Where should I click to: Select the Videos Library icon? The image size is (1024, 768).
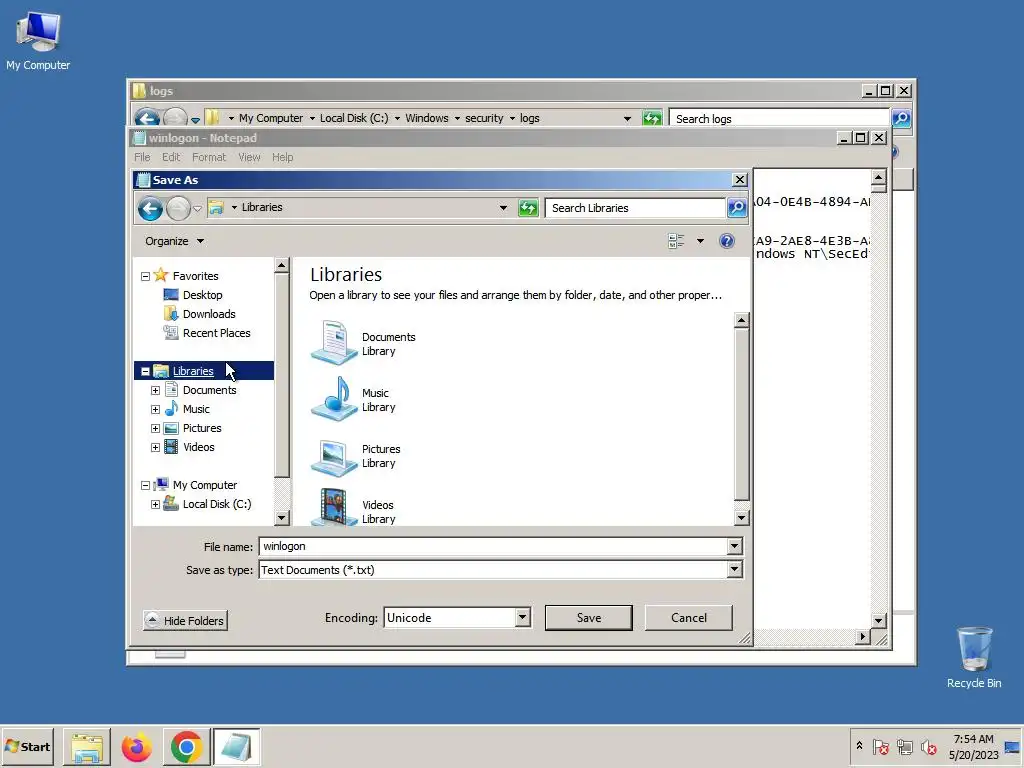pyautogui.click(x=334, y=507)
